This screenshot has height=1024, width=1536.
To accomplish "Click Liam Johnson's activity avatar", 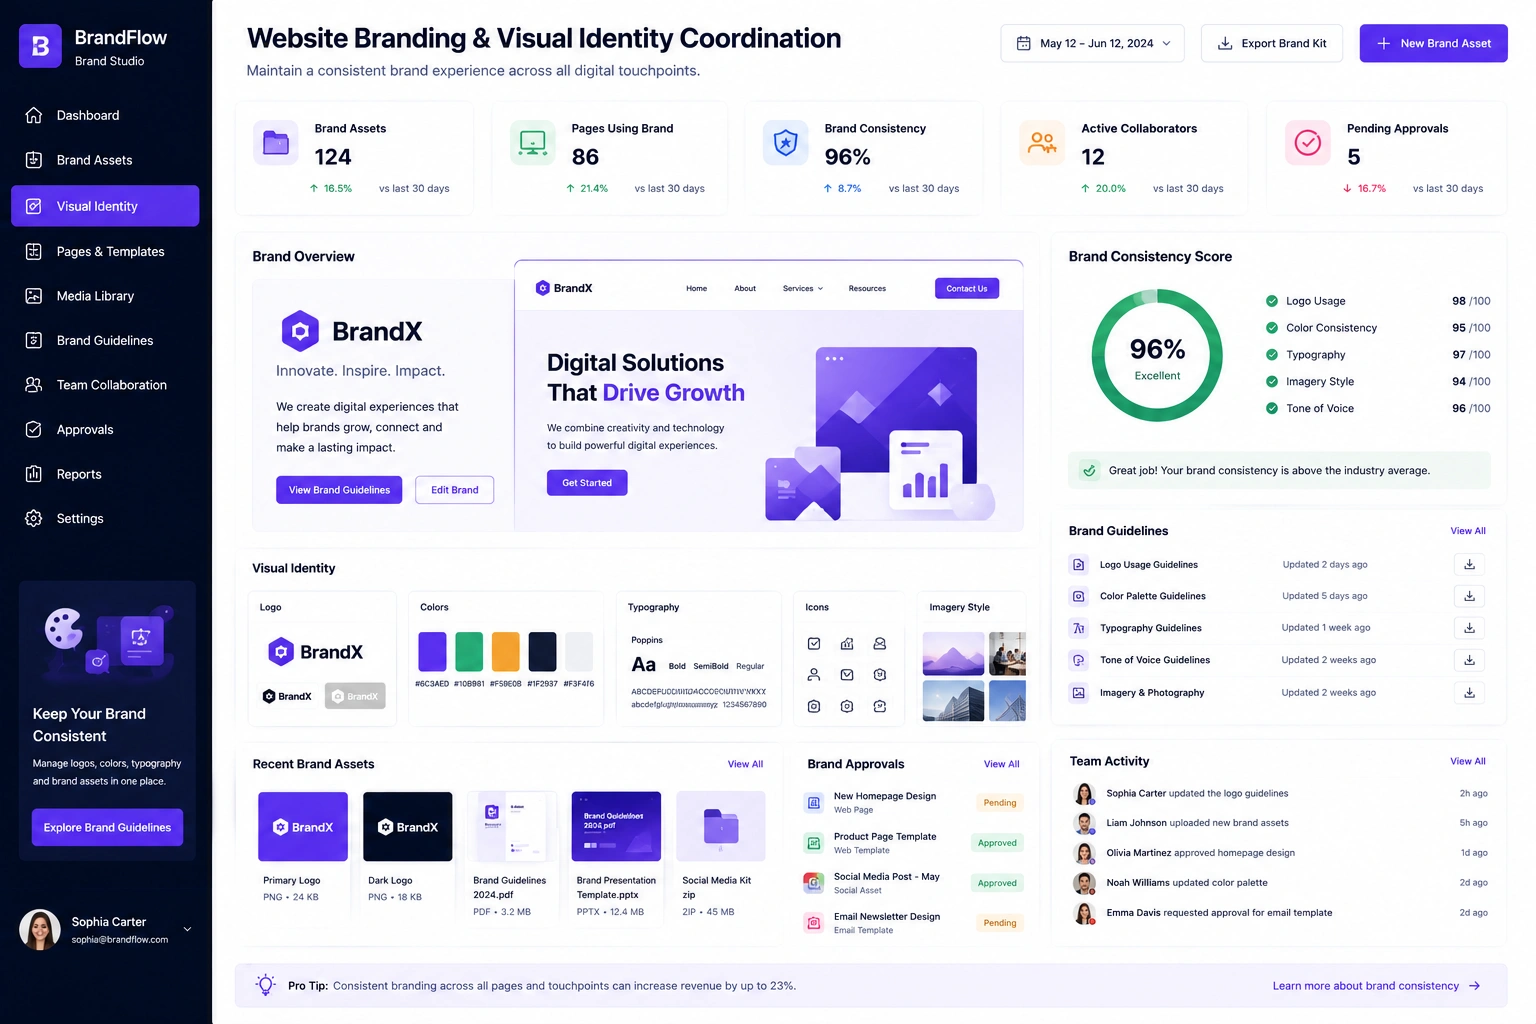I will point(1084,823).
